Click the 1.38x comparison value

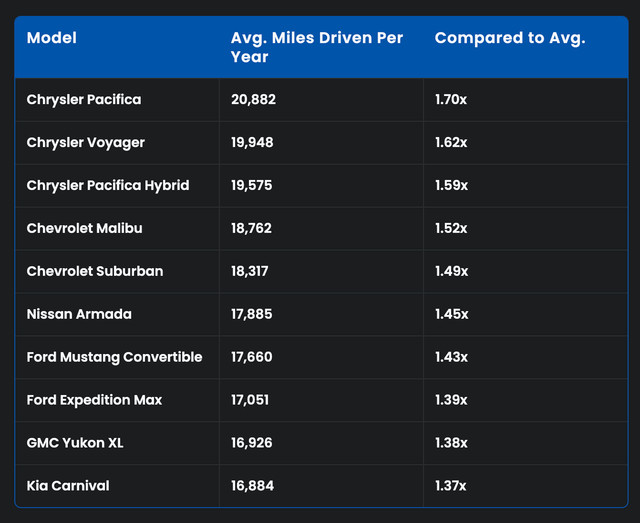pyautogui.click(x=451, y=443)
